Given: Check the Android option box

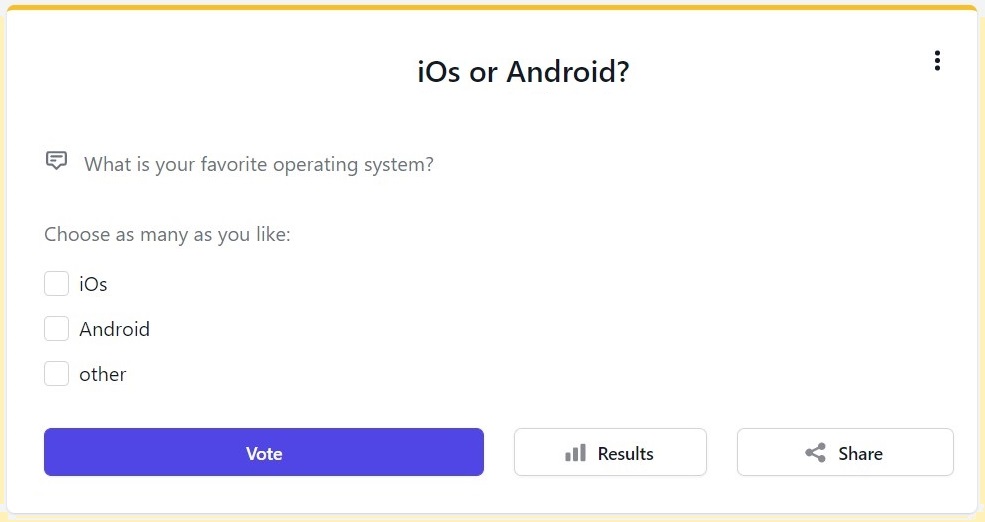Looking at the screenshot, I should coord(57,329).
